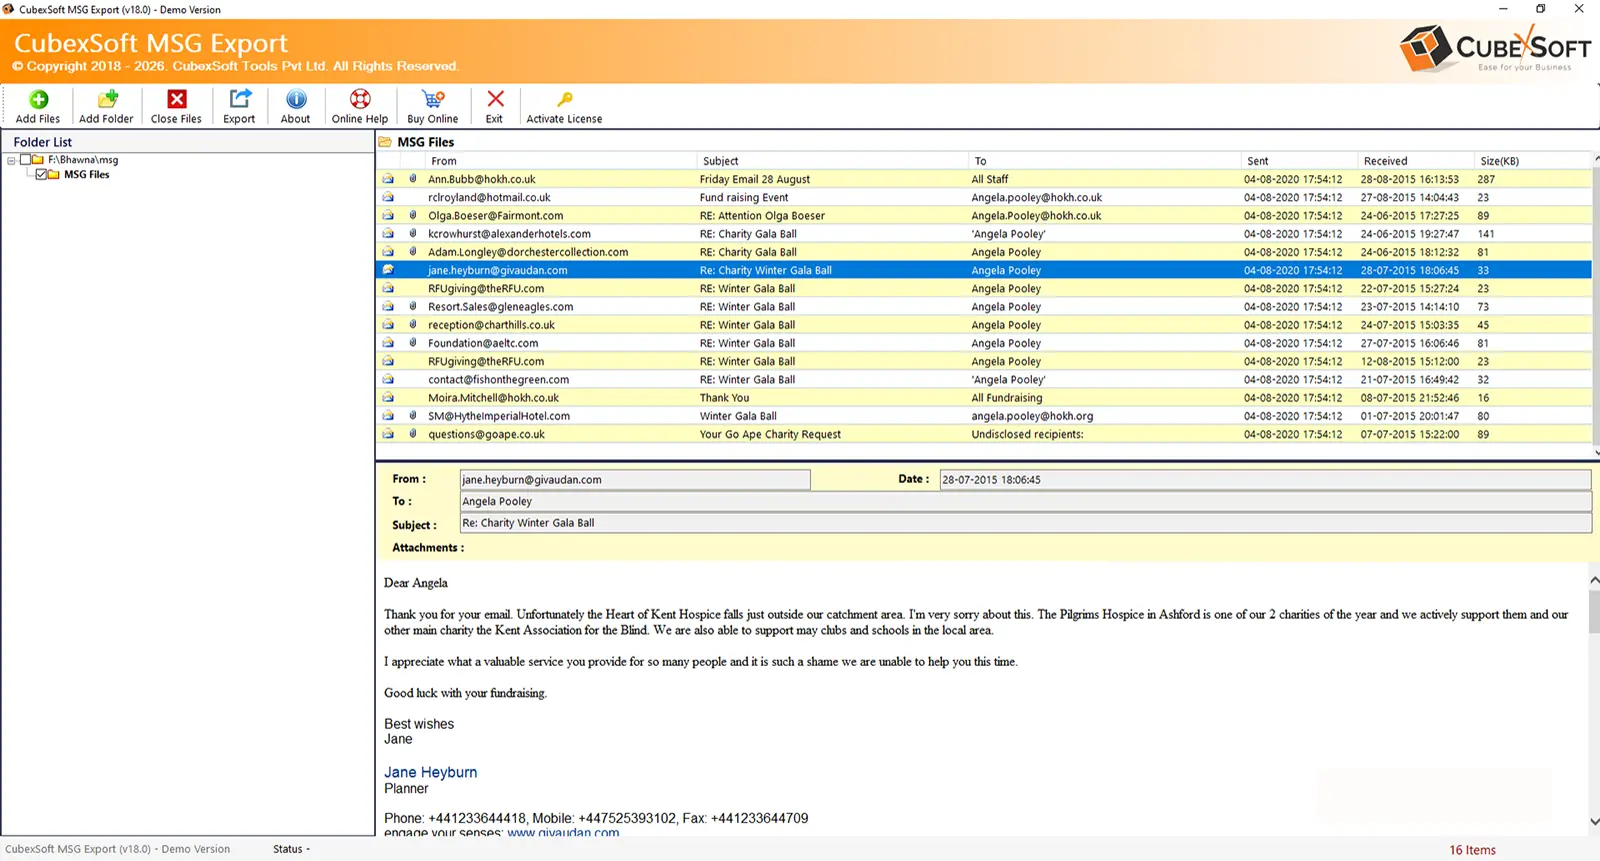Click the Folder List panel header
The width and height of the screenshot is (1600, 861).
pos(188,142)
